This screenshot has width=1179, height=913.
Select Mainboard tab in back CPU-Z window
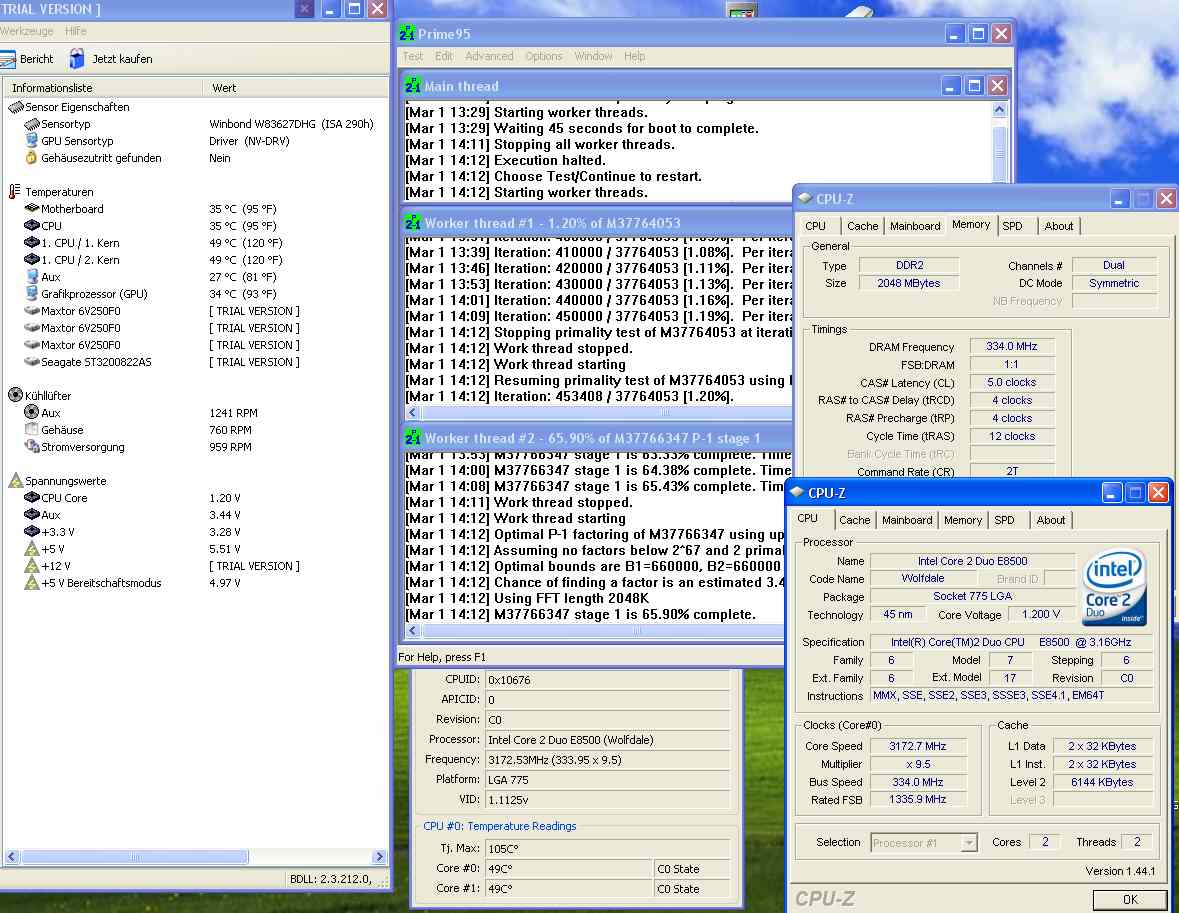(x=915, y=226)
